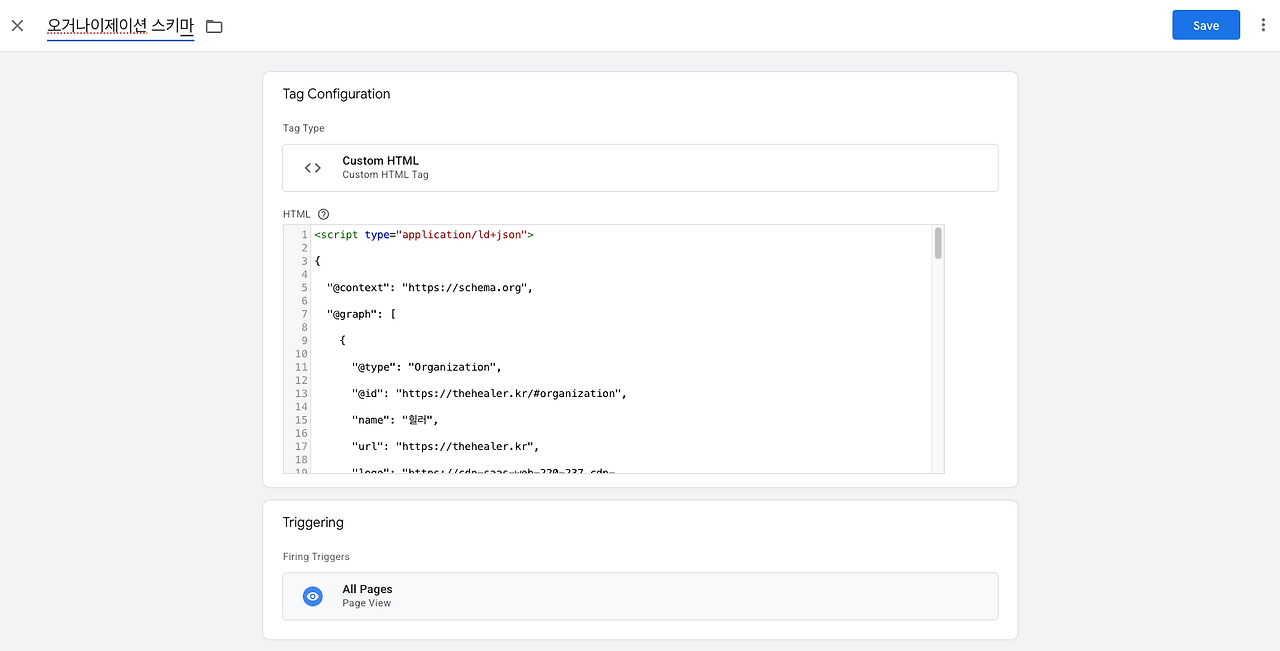Click the Triggering section heading

pos(313,522)
